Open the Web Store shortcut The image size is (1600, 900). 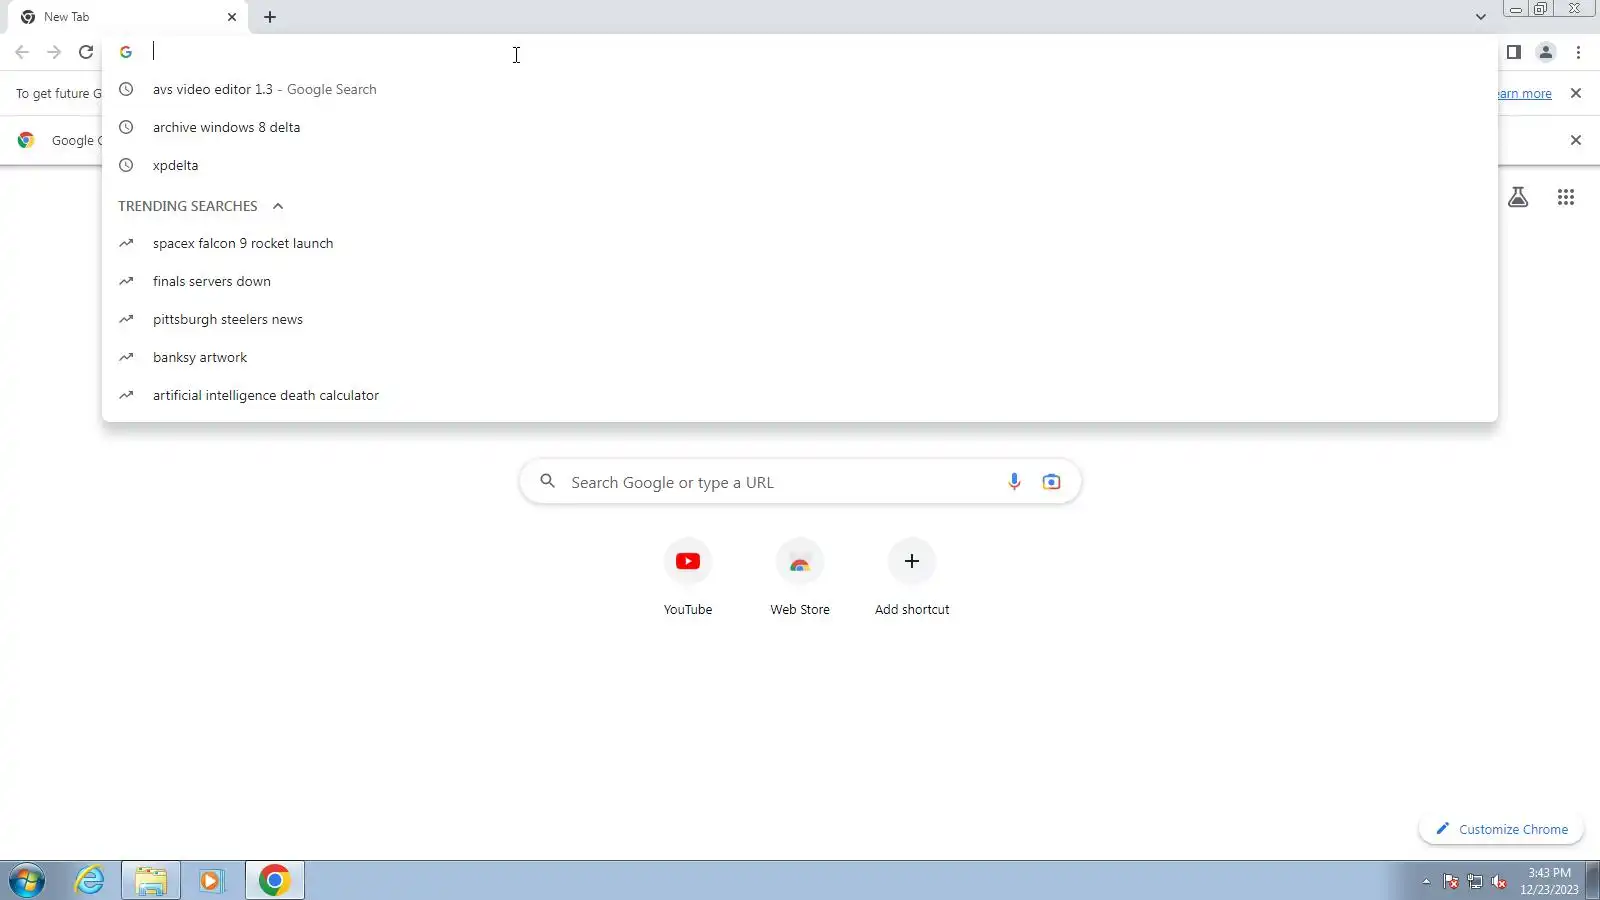tap(800, 578)
